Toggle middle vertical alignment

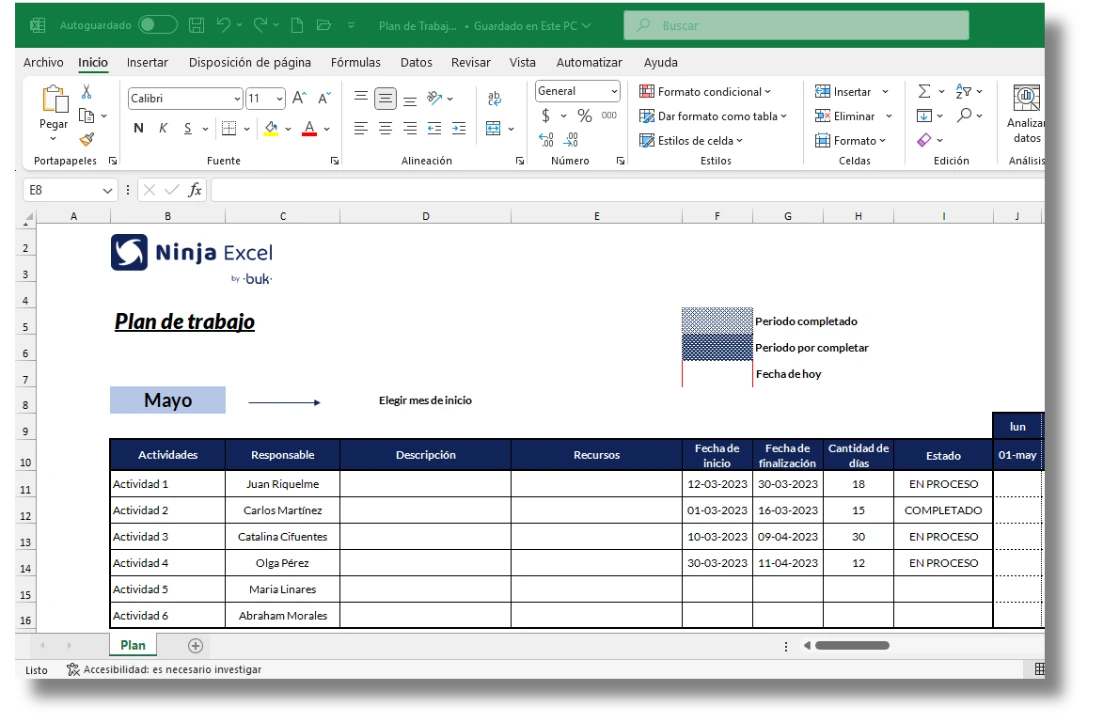[385, 98]
